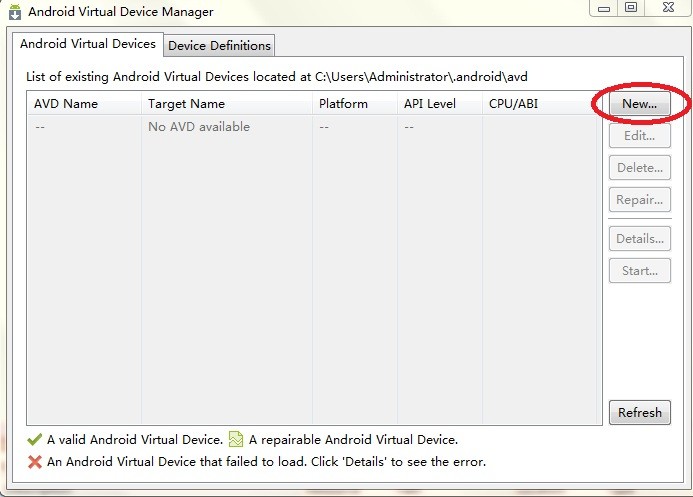Image resolution: width=693 pixels, height=497 pixels.
Task: Click the New... button to create an AVD
Action: [640, 104]
